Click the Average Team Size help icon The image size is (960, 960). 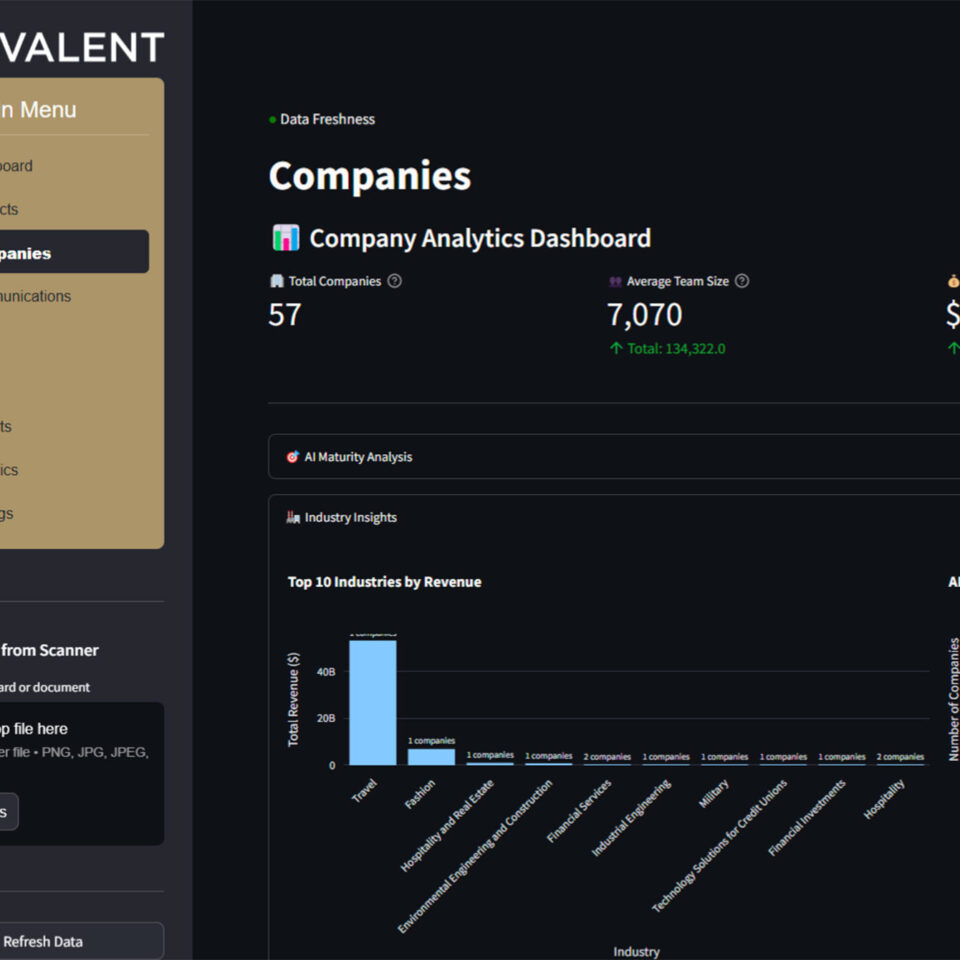742,282
